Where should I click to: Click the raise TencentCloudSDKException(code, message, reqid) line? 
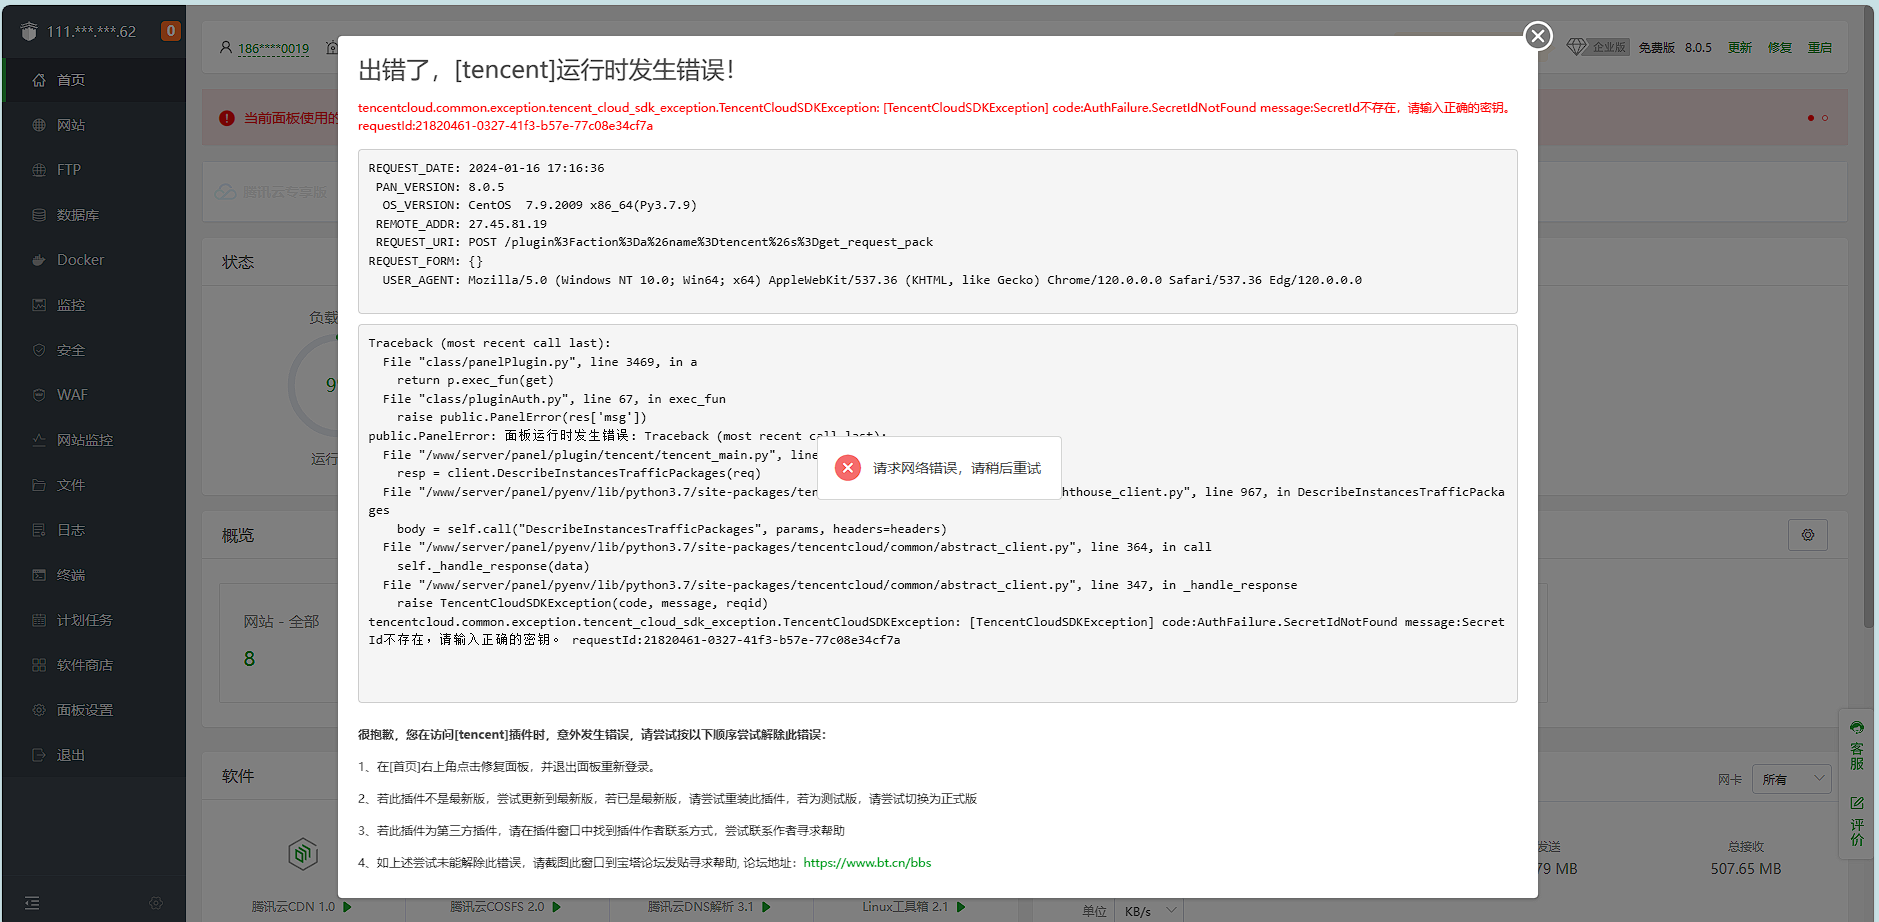click(582, 603)
